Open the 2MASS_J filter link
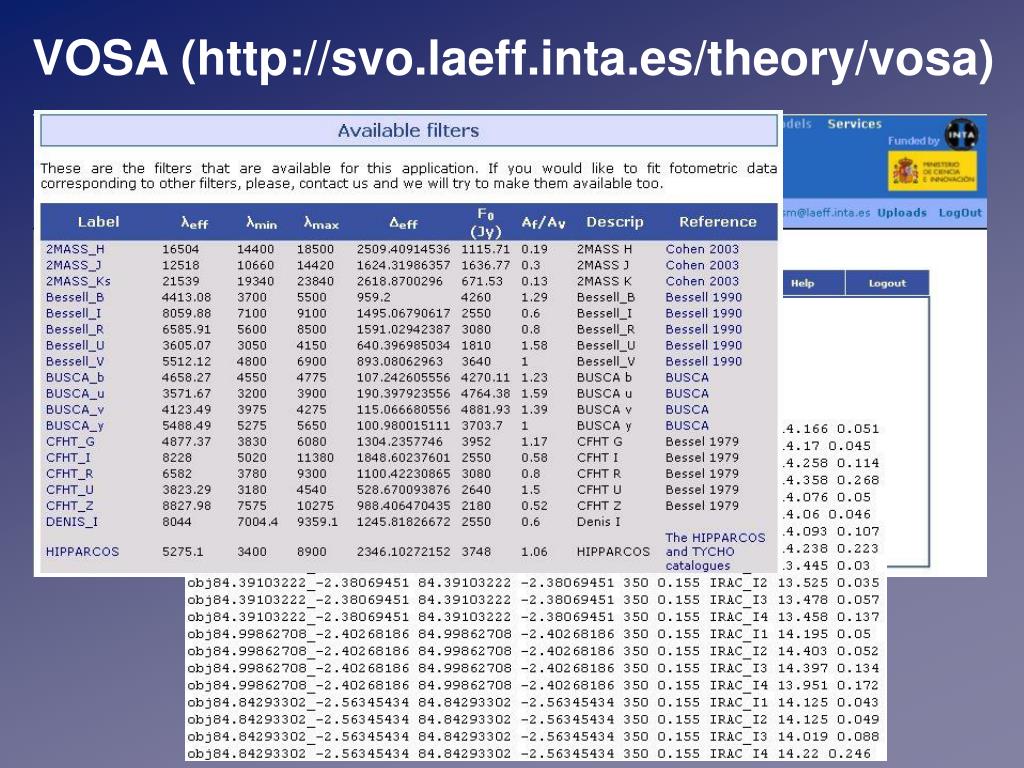1024x768 pixels. coord(75,265)
